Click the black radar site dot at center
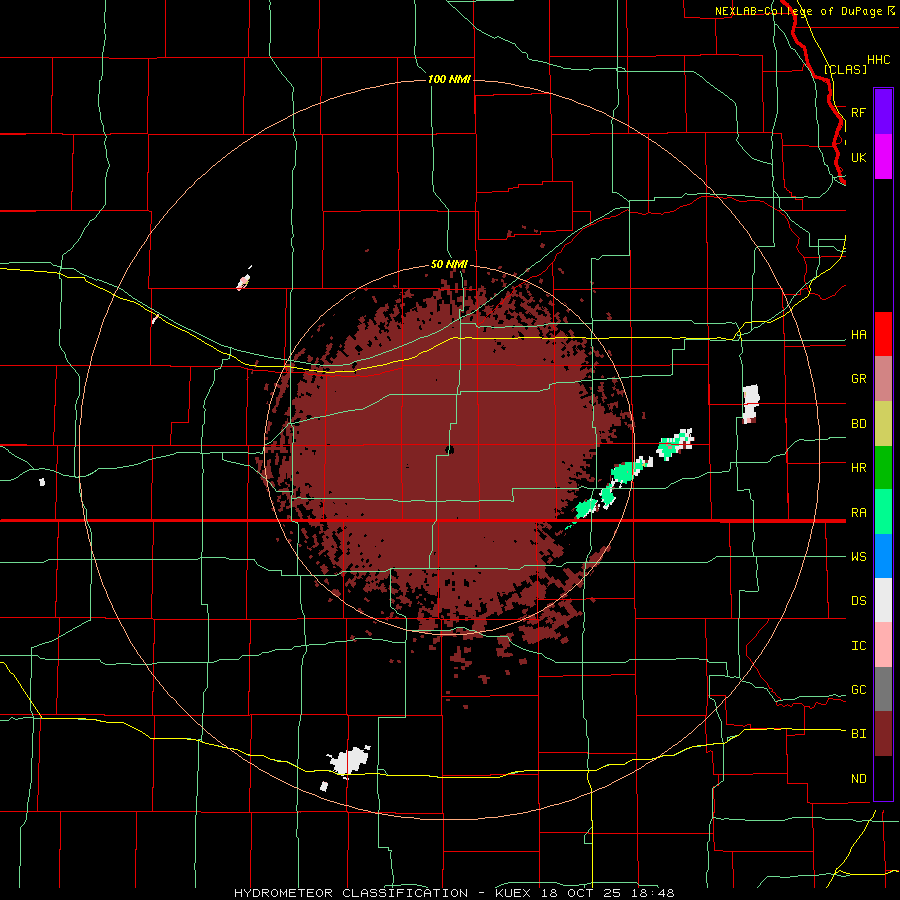Viewport: 900px width, 900px height. coord(449,450)
